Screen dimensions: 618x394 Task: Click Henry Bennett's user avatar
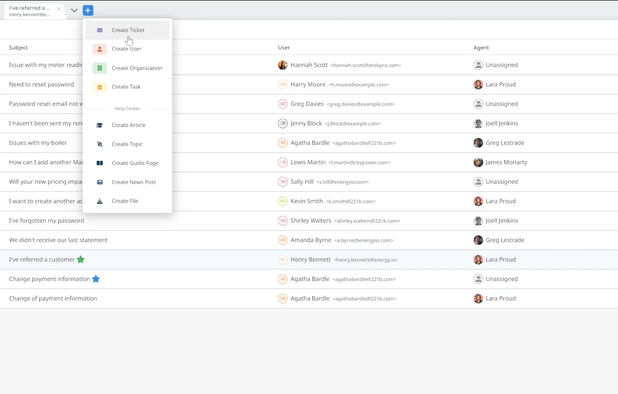point(283,260)
